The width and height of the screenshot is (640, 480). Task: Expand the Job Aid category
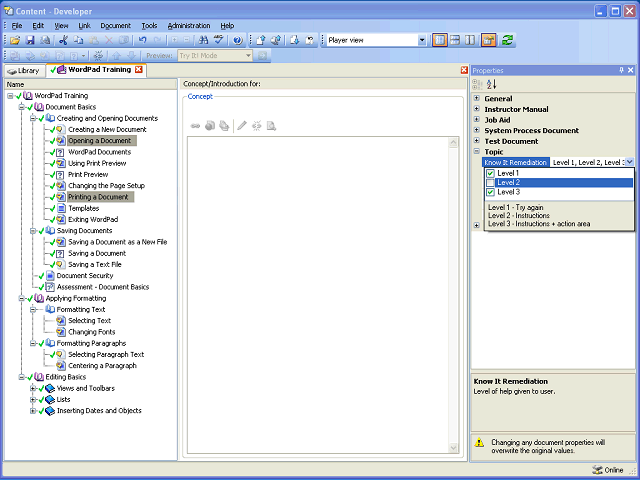click(x=476, y=120)
